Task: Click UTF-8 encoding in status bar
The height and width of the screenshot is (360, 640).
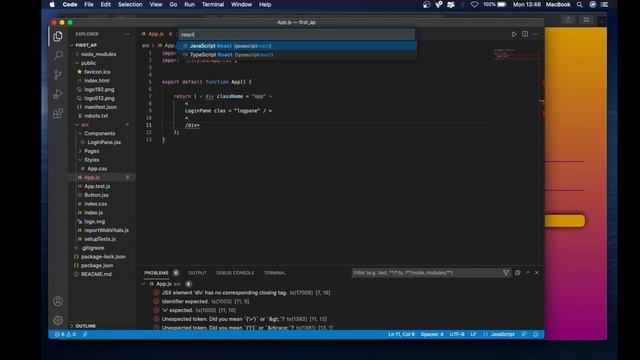Action: [x=457, y=334]
